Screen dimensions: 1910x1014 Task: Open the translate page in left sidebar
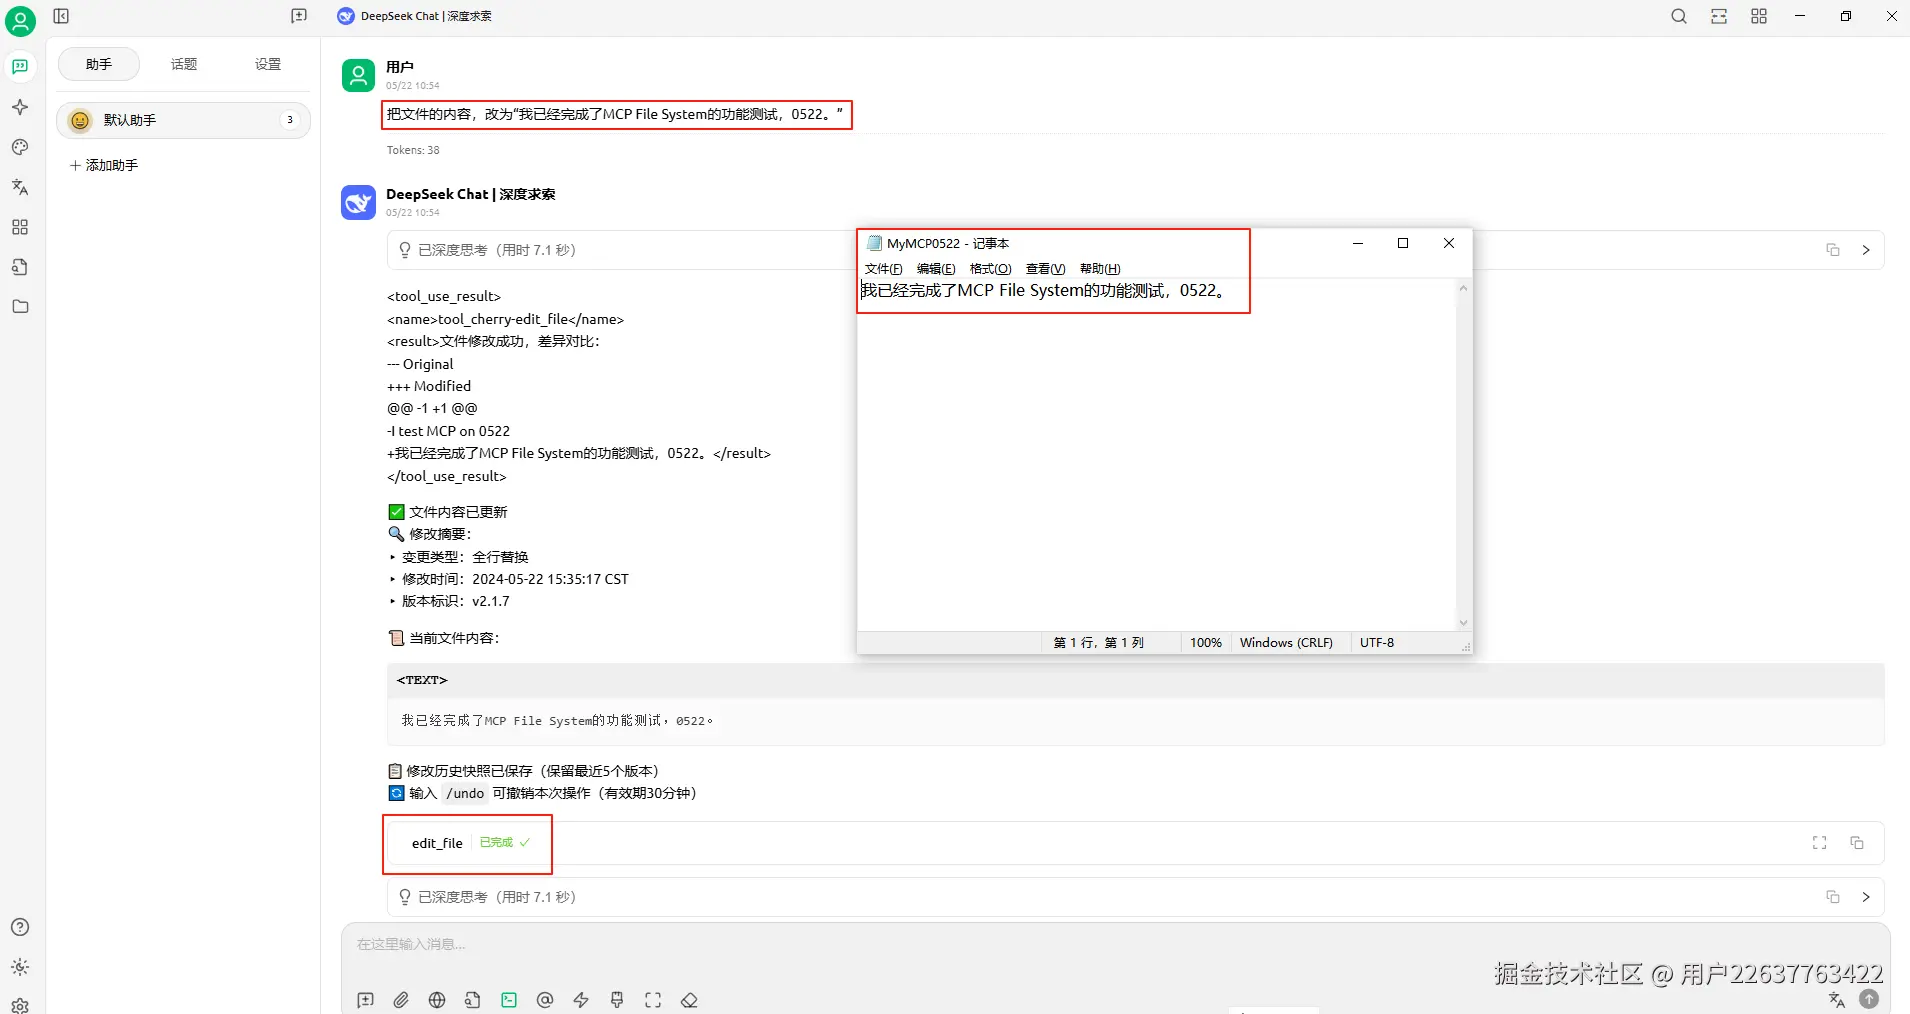click(20, 187)
